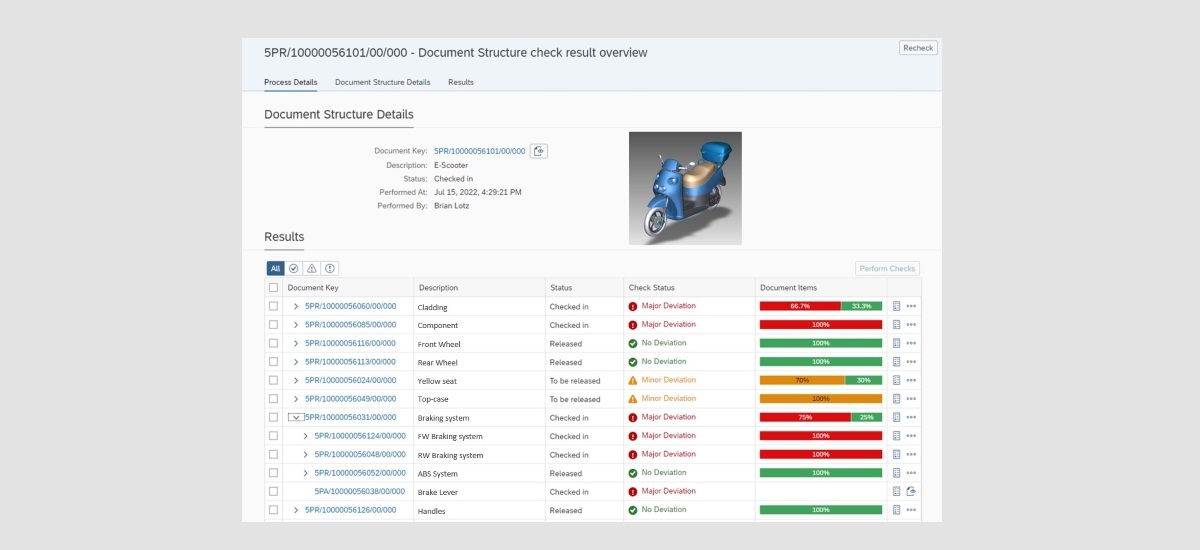Open link 5PA/10000056038/00/000
The height and width of the screenshot is (550, 1200).
coord(360,492)
